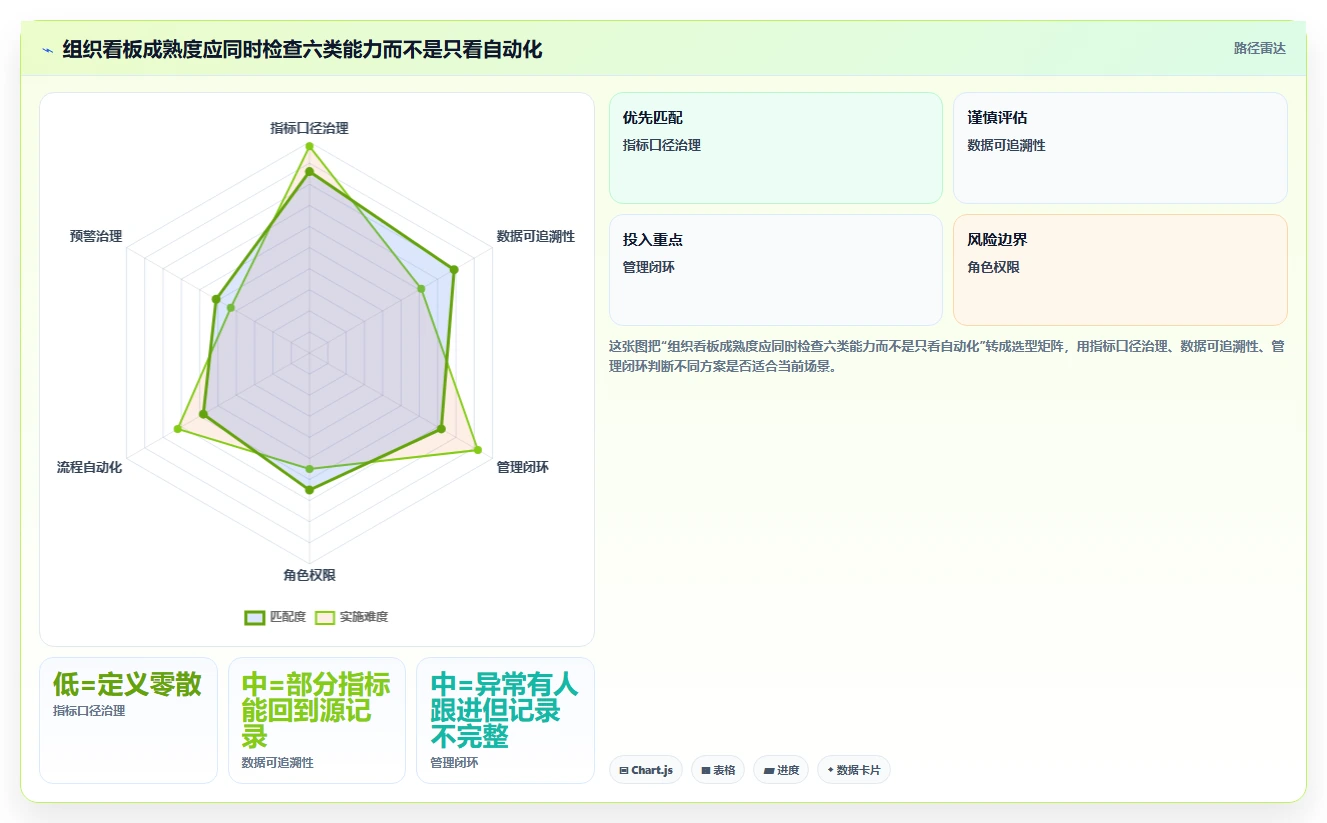1327x823 pixels.
Task: Click 匹配度 point on 角色权限 axis
Action: 309,490
